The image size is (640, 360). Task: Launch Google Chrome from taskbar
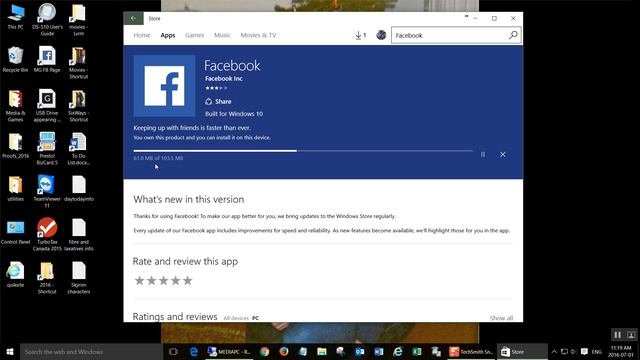[264, 351]
